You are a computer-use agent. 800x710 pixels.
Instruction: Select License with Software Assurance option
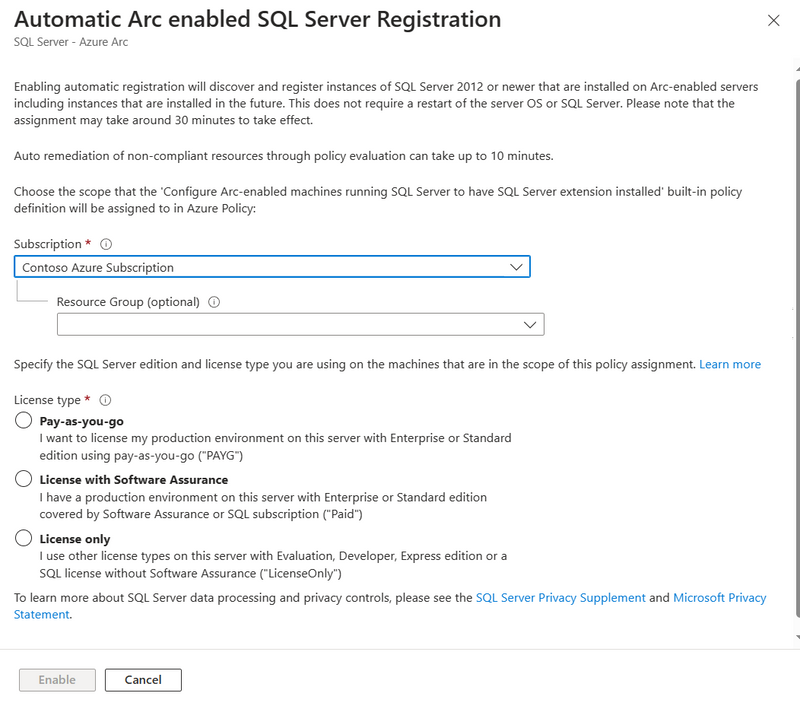23,479
